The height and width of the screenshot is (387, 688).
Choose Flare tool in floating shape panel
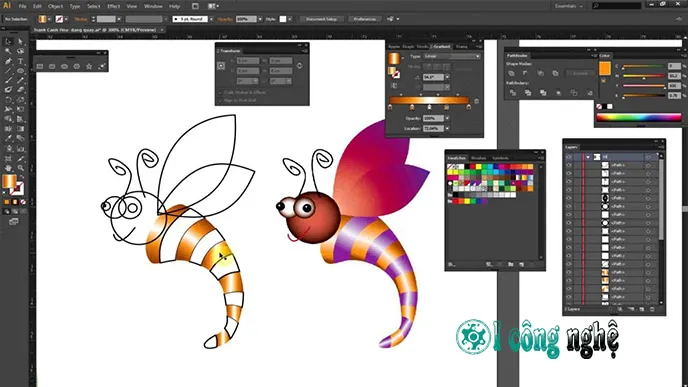click(x=102, y=66)
